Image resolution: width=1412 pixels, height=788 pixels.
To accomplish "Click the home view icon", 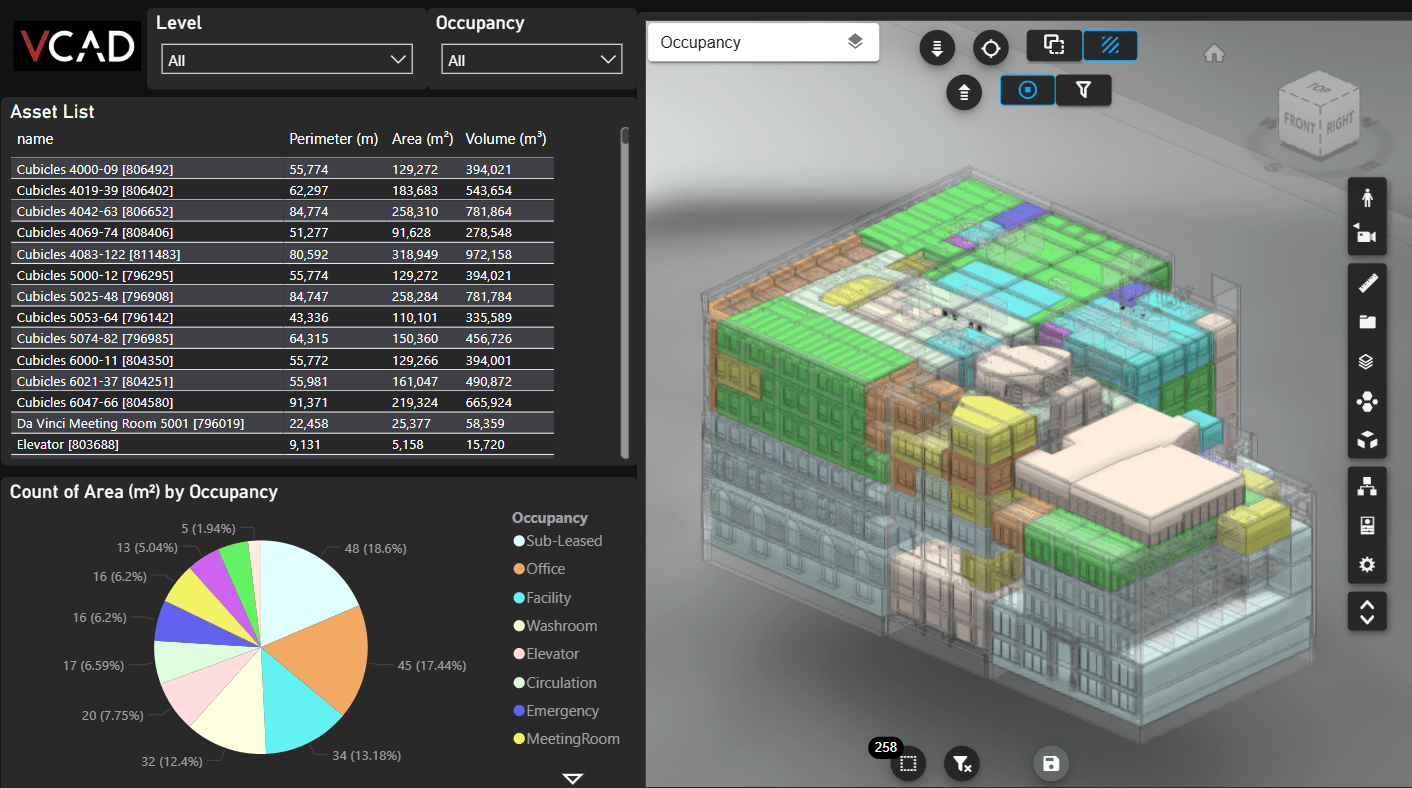I will pyautogui.click(x=1214, y=54).
